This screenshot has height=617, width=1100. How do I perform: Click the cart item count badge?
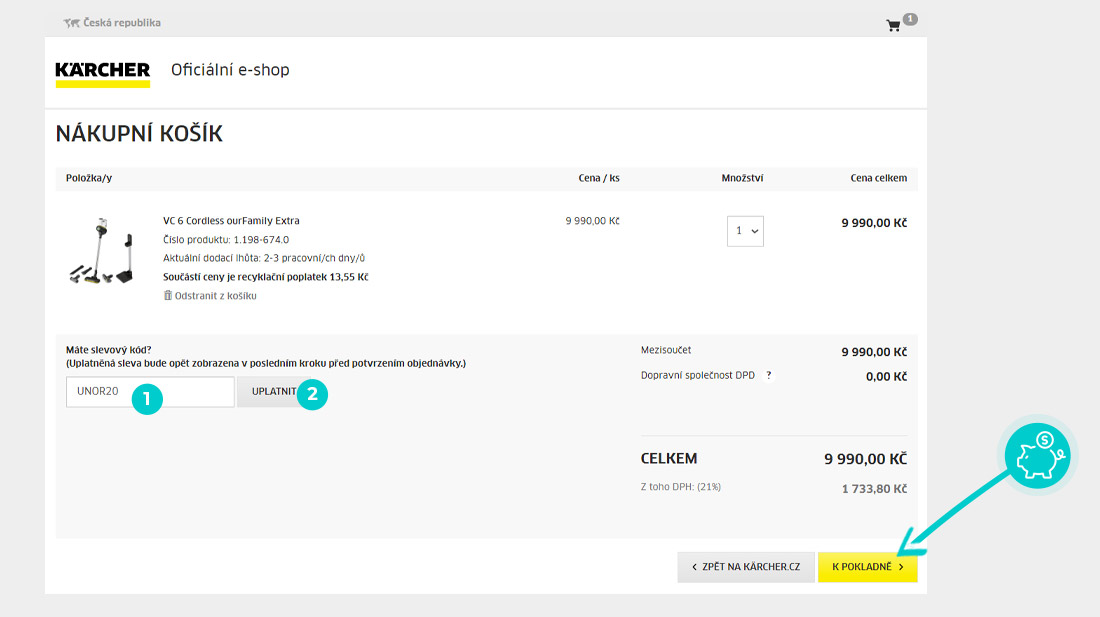(x=910, y=18)
